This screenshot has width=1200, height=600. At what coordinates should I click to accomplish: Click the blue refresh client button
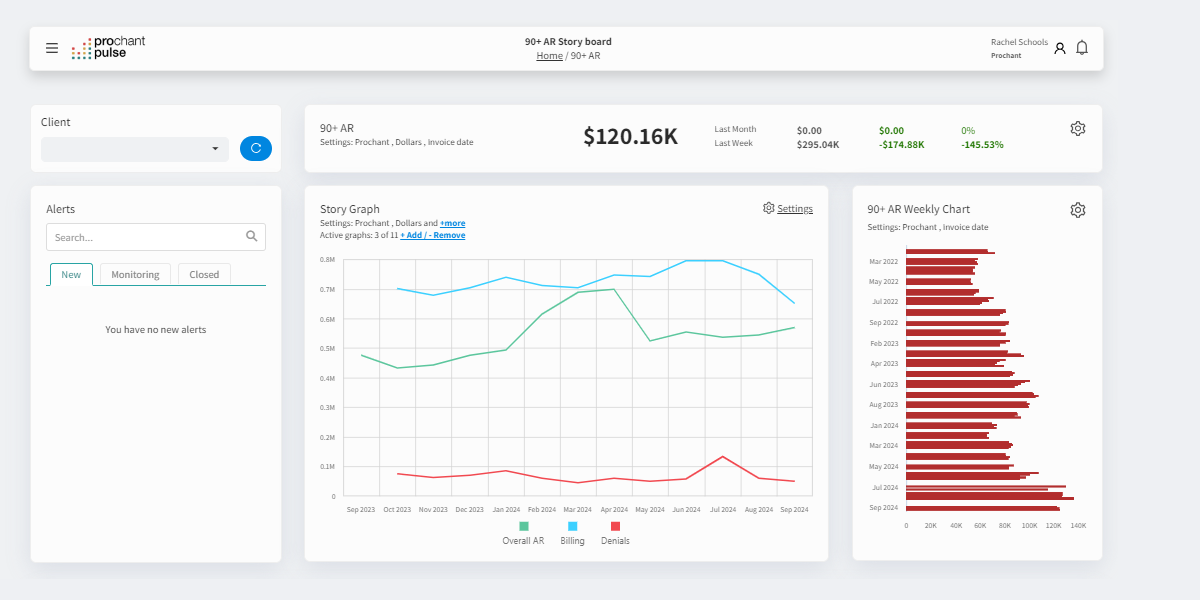coord(256,149)
